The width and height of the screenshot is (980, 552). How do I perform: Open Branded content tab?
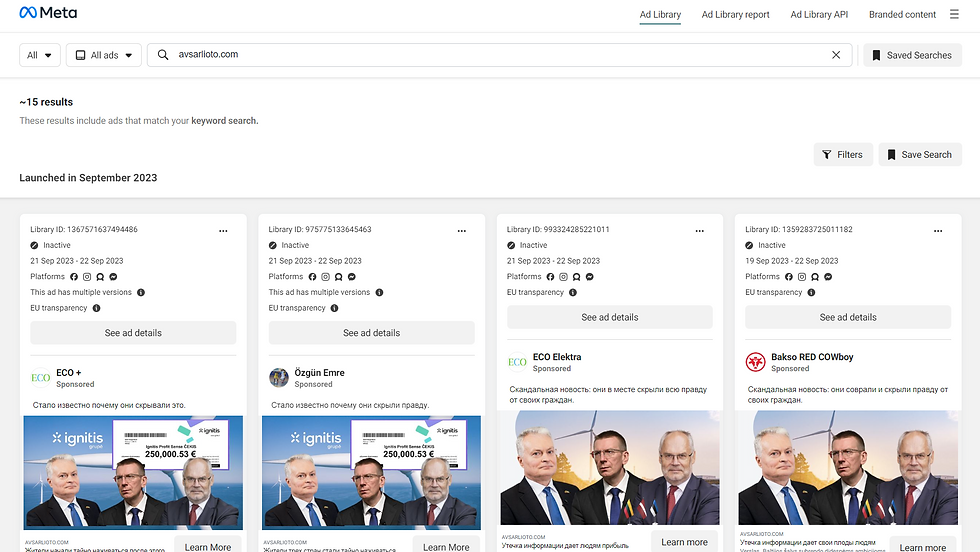(x=902, y=14)
